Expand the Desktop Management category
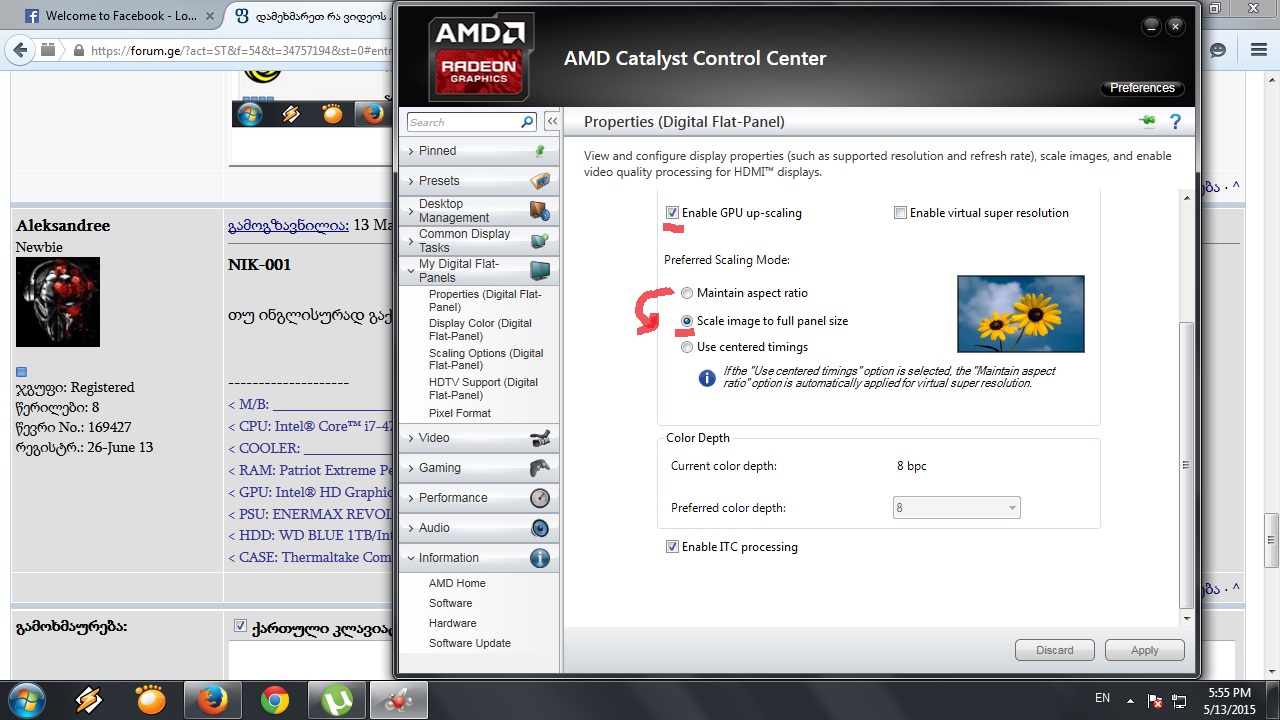Viewport: 1280px width, 720px height. pos(411,211)
